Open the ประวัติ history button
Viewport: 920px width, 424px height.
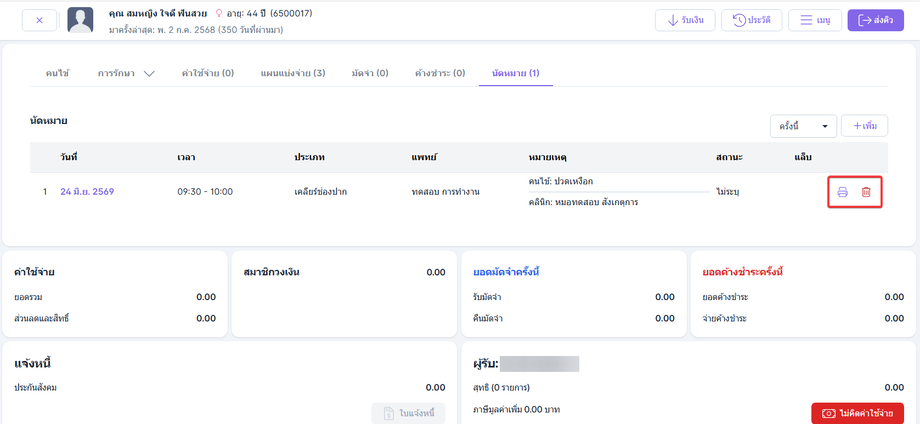tap(752, 21)
